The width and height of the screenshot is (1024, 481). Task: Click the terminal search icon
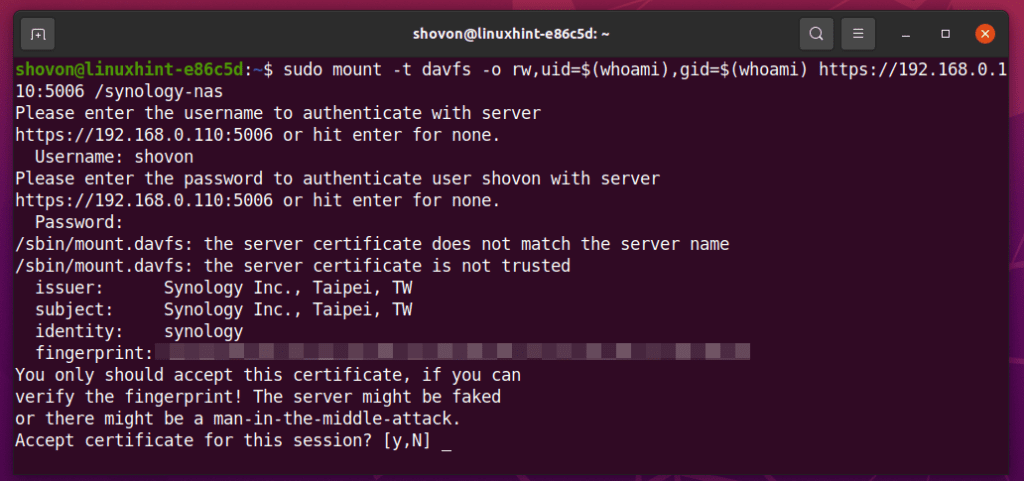[816, 33]
